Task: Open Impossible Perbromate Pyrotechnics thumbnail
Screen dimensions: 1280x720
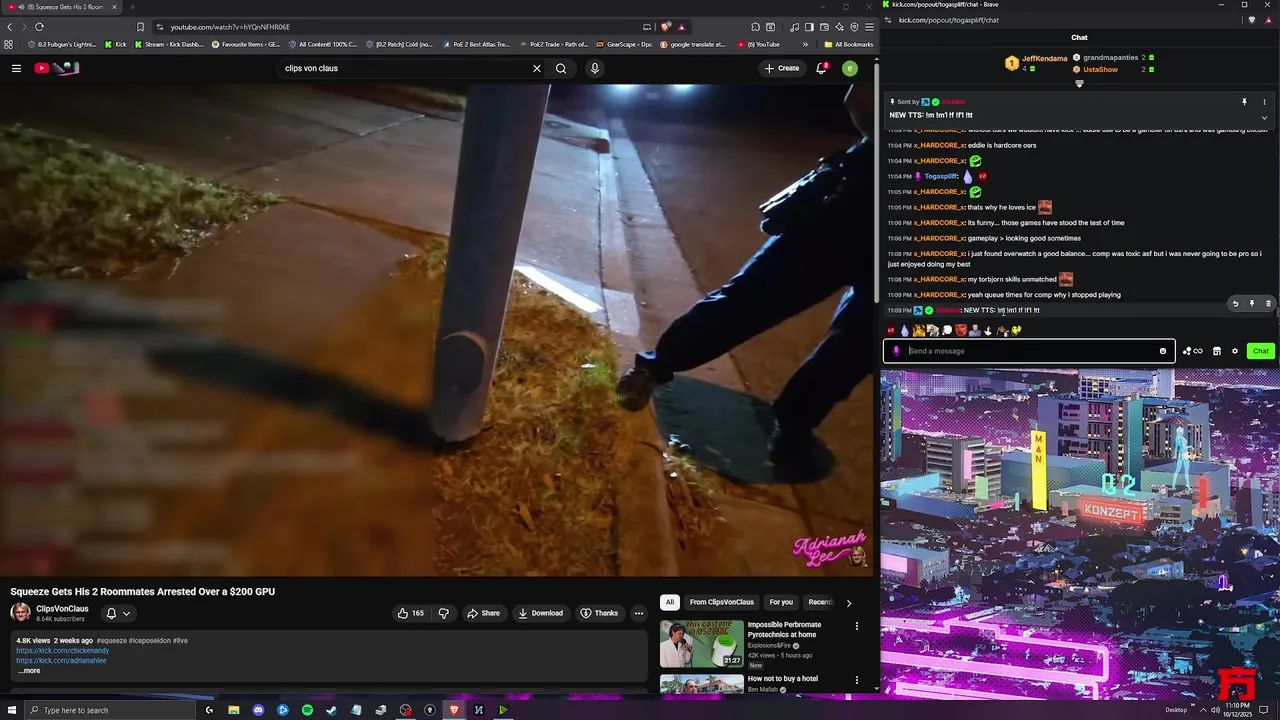Action: [701, 643]
